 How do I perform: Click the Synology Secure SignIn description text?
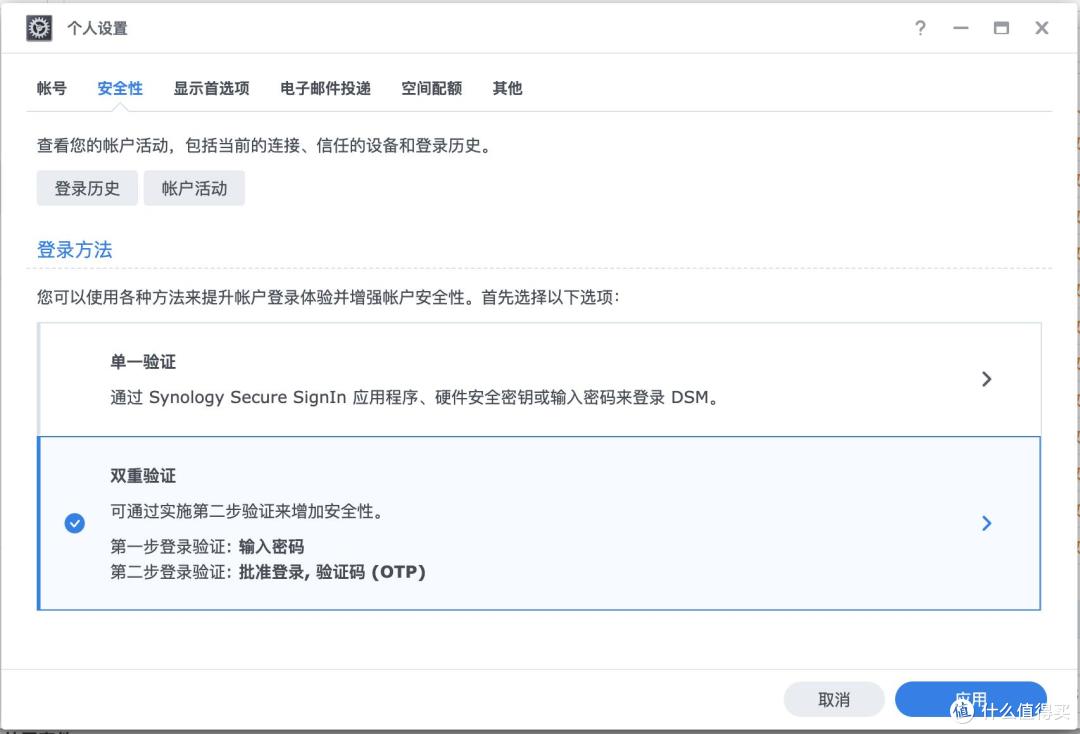pyautogui.click(x=416, y=397)
